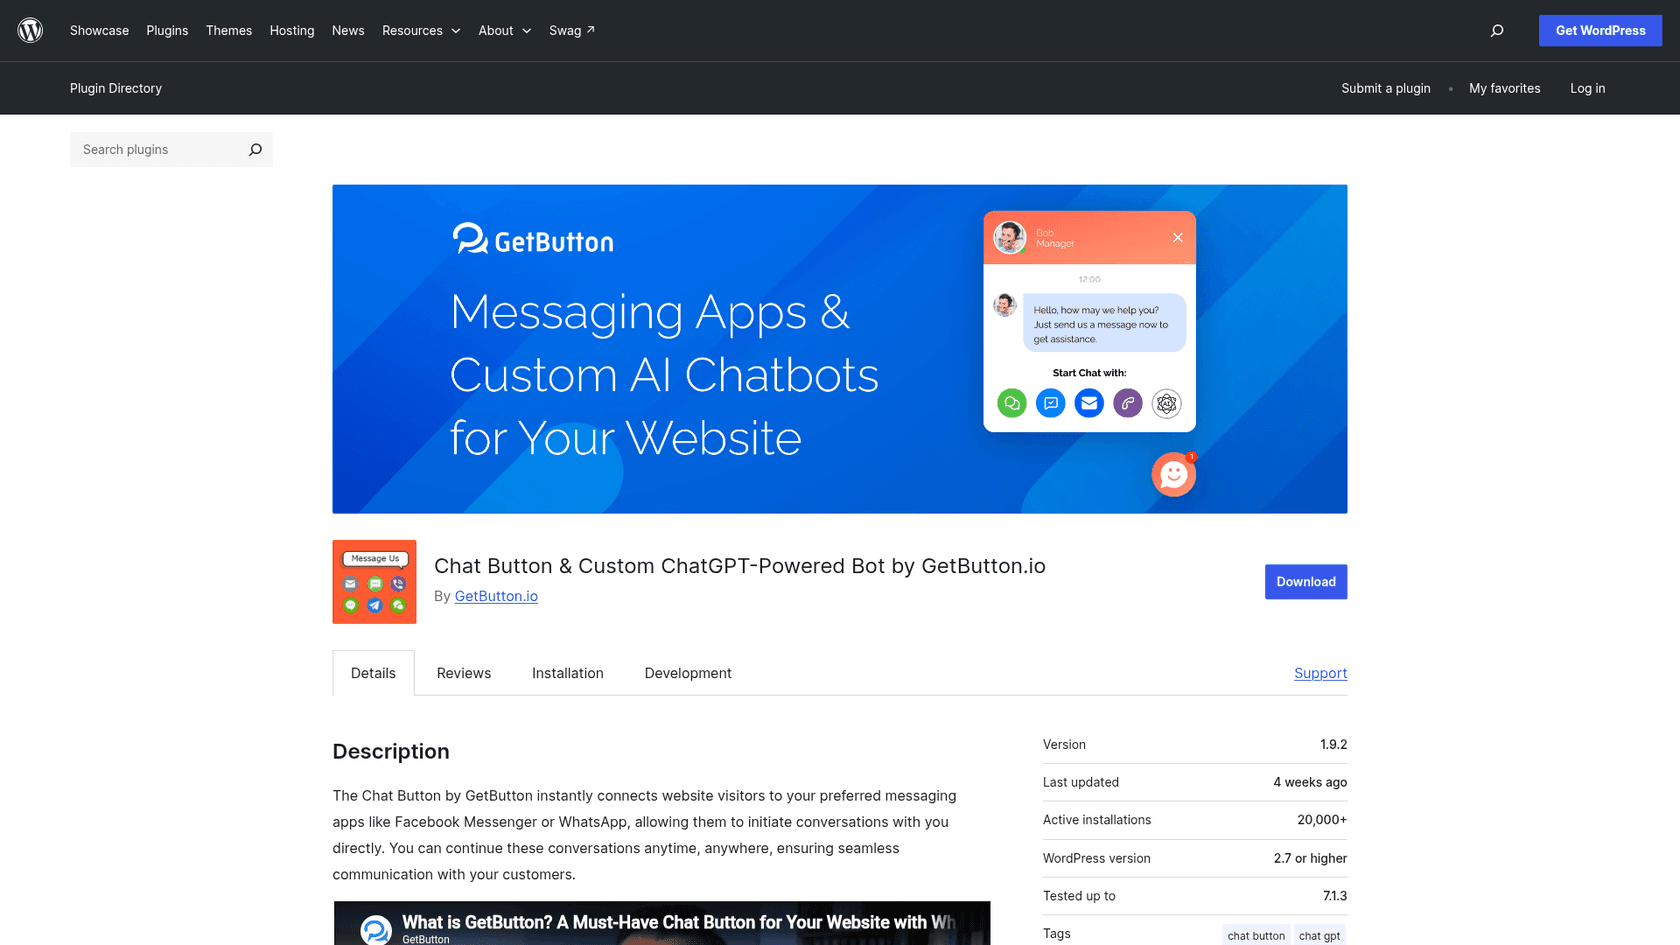This screenshot has width=1680, height=945.
Task: Open Hosting in the top menu
Action: coord(292,30)
